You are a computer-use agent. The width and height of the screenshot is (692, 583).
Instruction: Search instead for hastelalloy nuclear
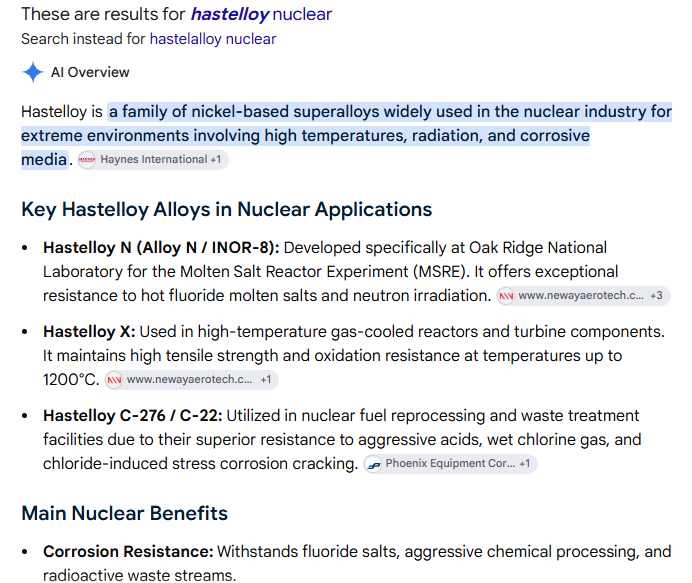click(213, 39)
